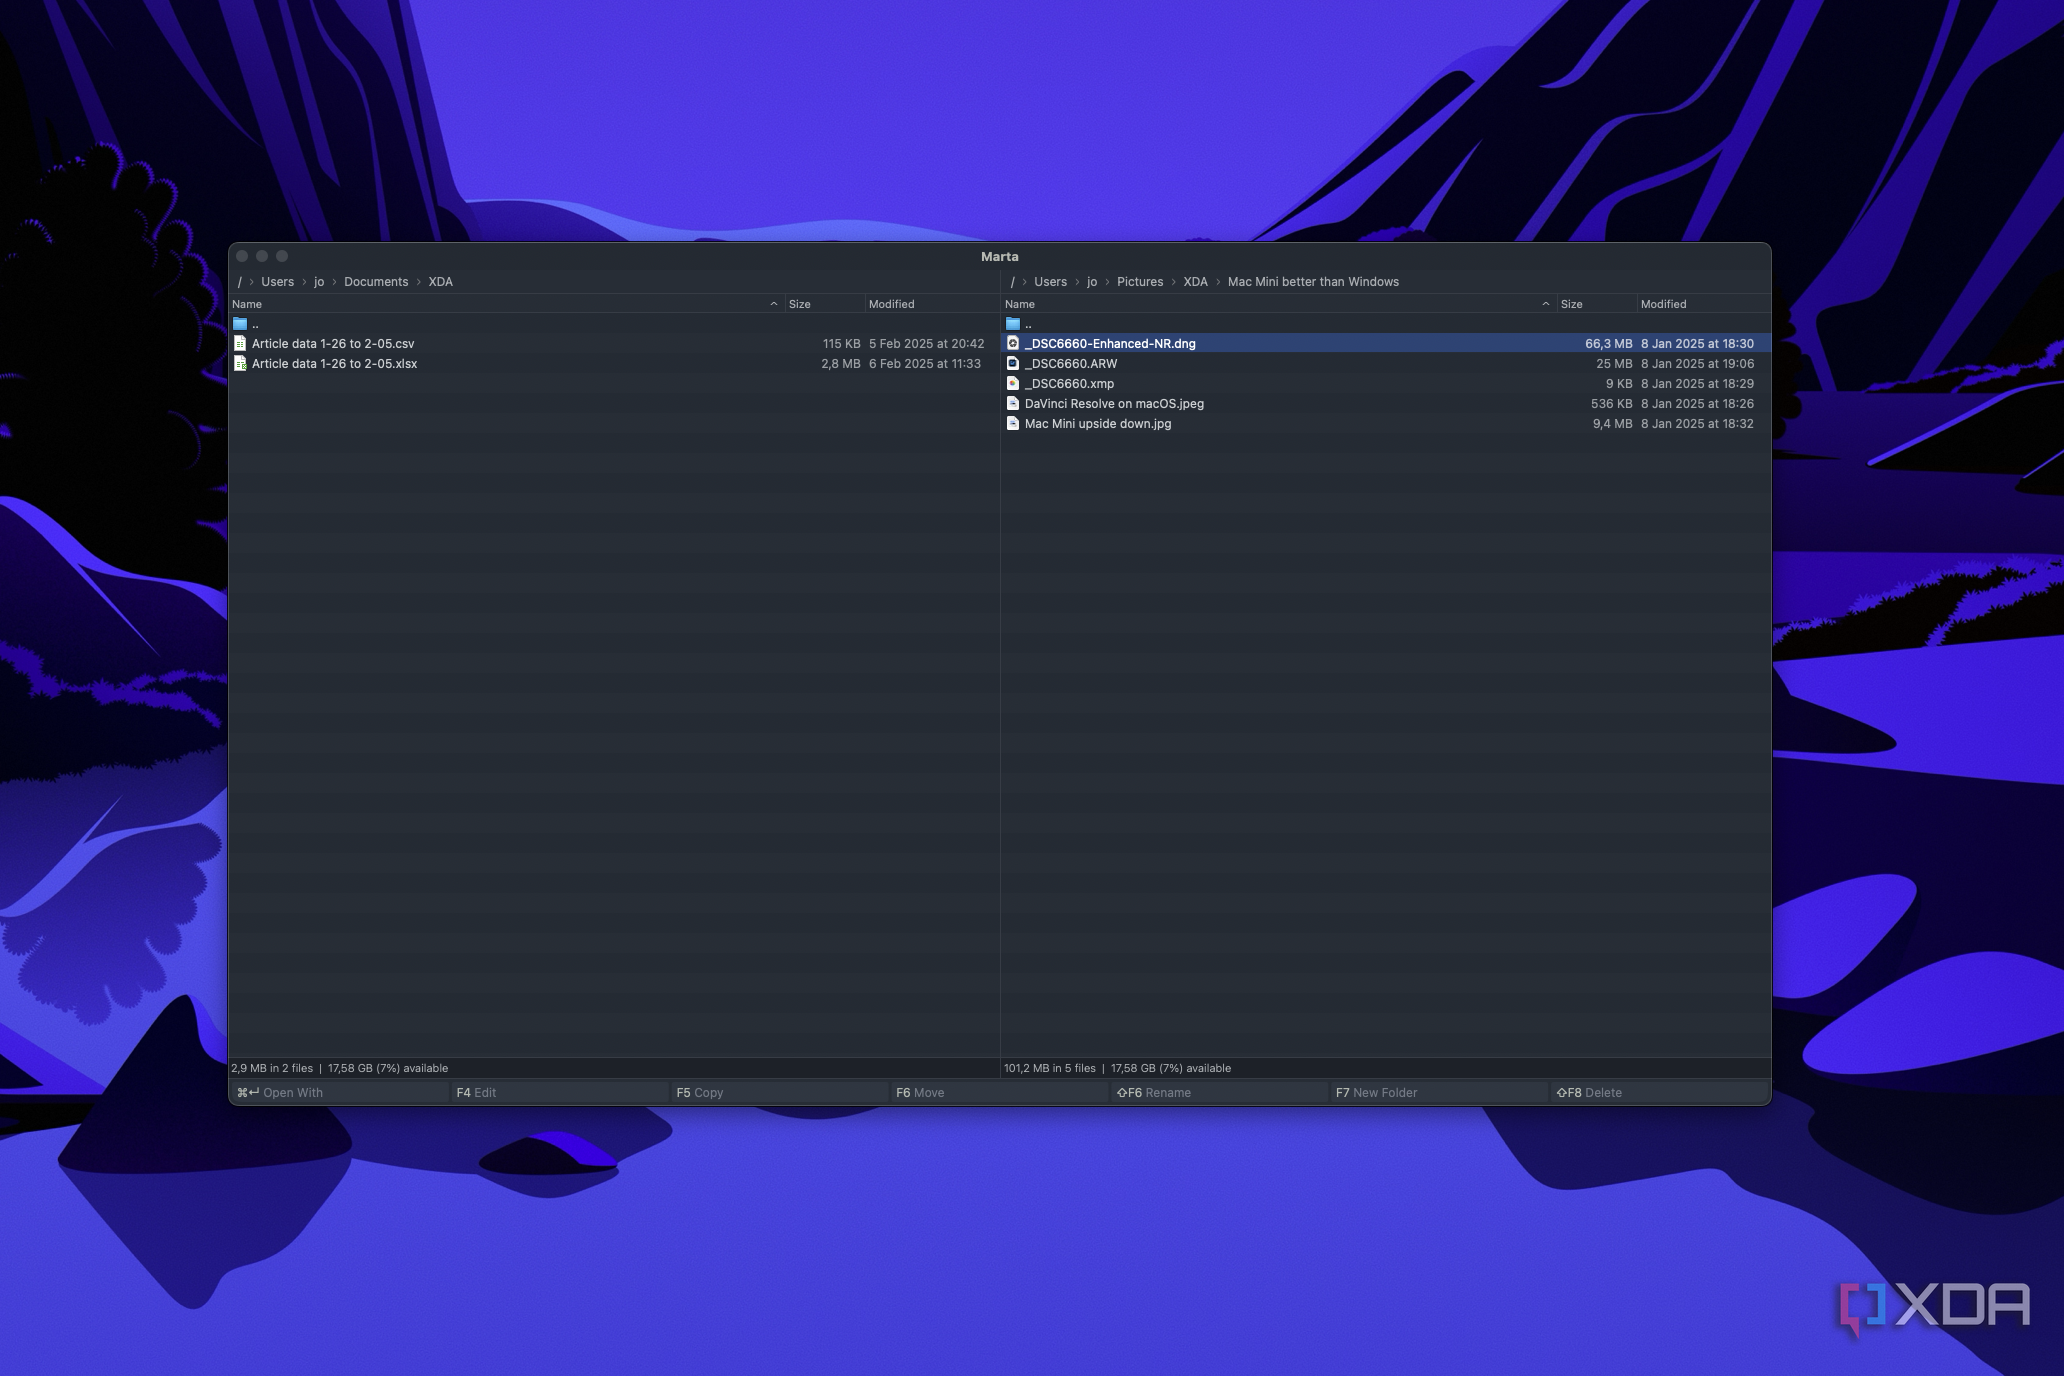This screenshot has width=2064, height=1376.
Task: Click the Mac Mini upside down.jpg icon
Action: pyautogui.click(x=1013, y=424)
